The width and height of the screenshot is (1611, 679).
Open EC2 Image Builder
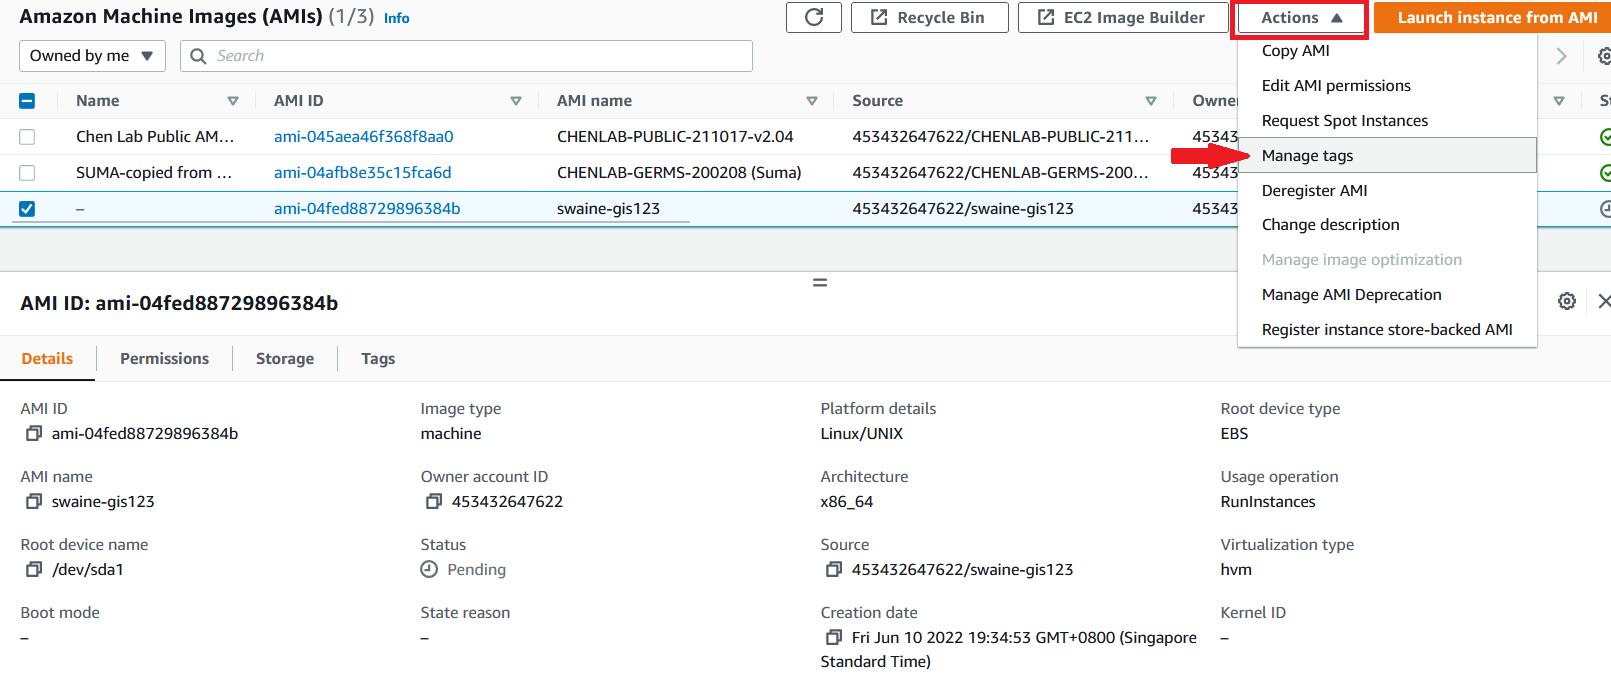1123,17
